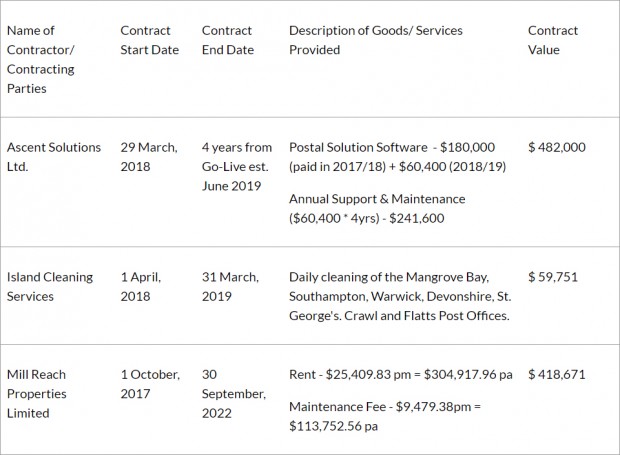
Task: Click the 'Annual Support & Maintenance' paragraph
Action: point(377,208)
